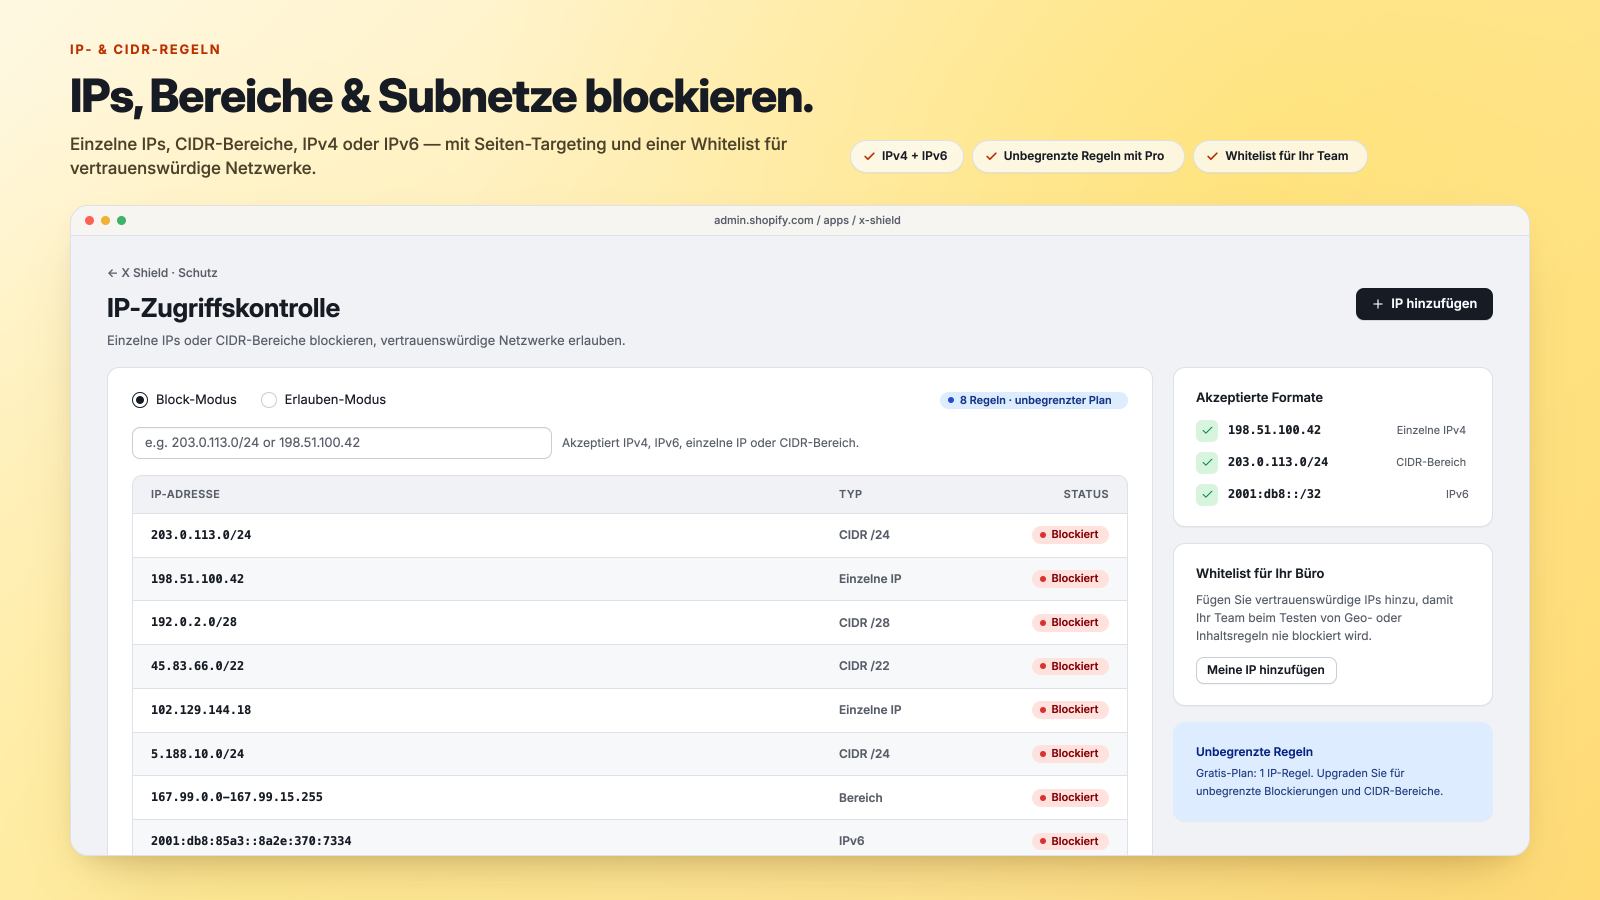
Task: Click the Meine IP hinzufügen button
Action: (1266, 670)
